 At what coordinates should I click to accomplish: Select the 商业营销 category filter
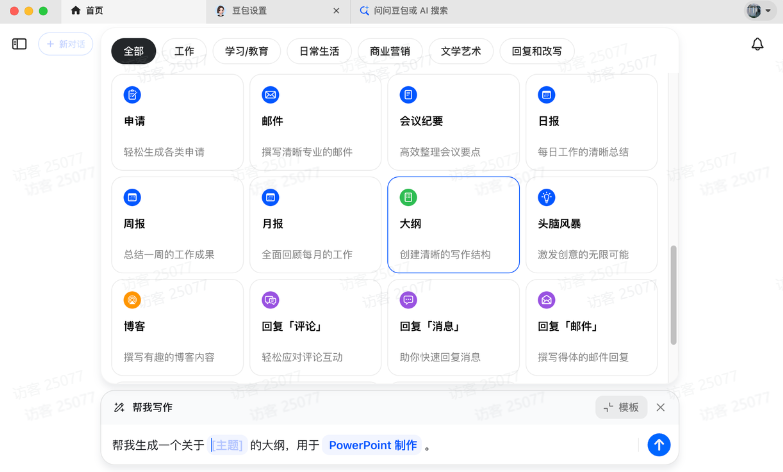[390, 51]
